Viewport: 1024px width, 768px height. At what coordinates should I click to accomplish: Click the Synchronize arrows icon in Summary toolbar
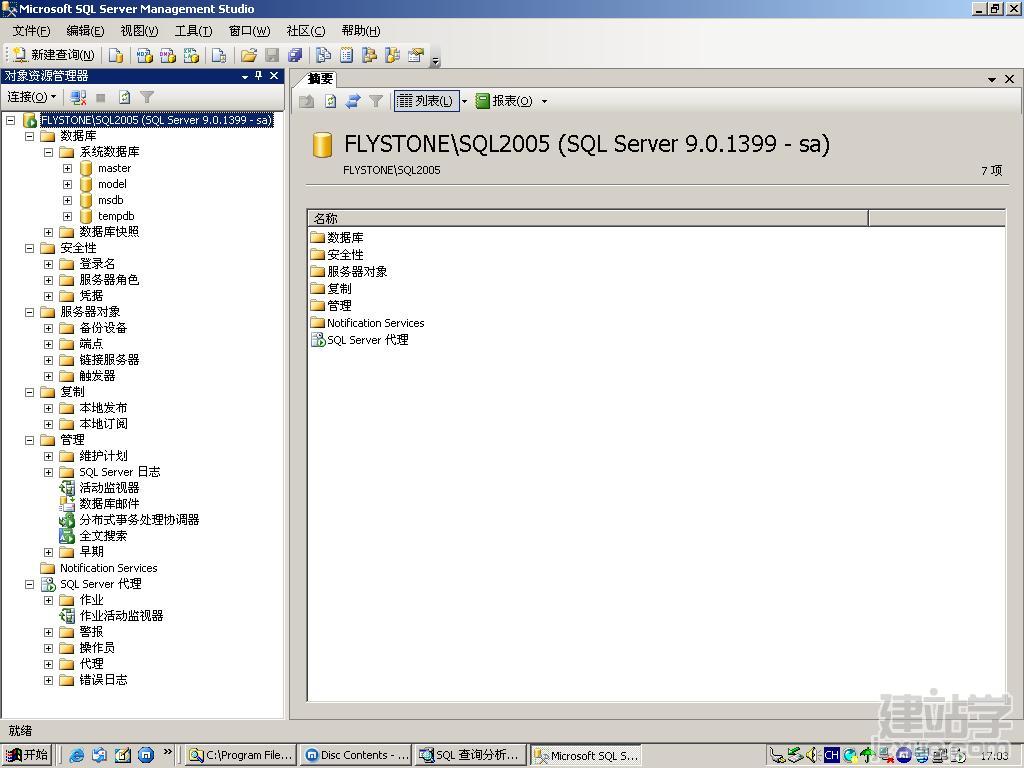(353, 101)
